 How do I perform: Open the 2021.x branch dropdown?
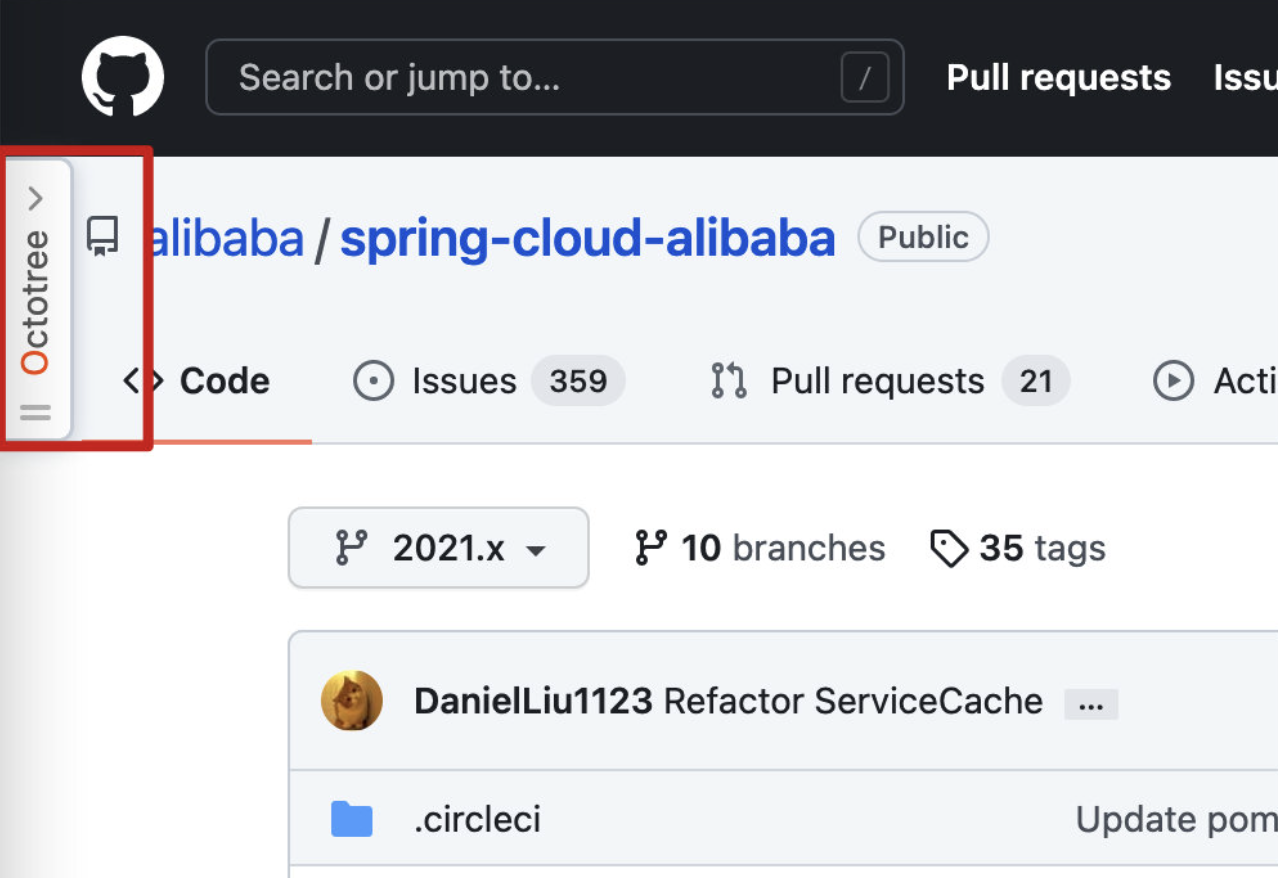438,548
